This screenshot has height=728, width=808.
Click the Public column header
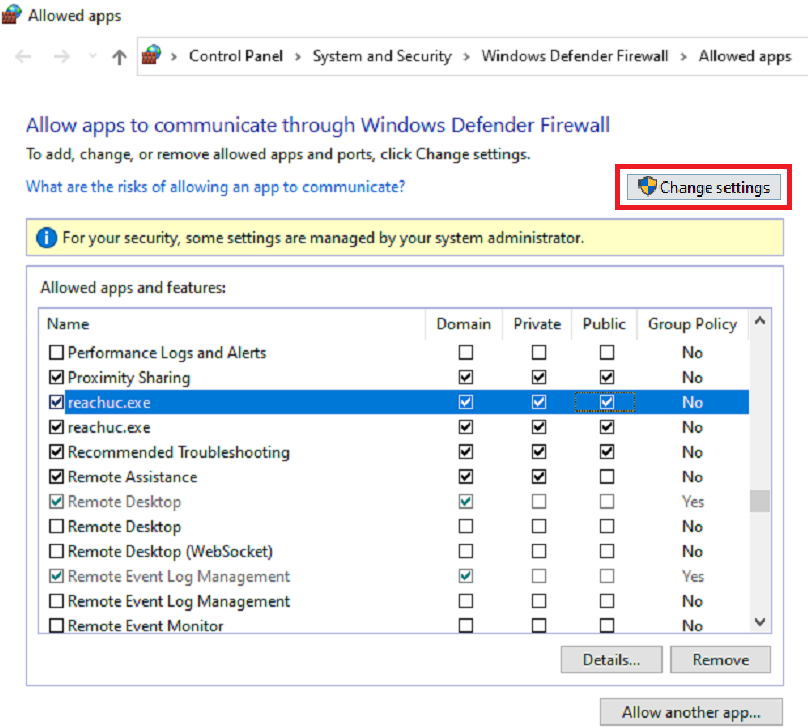click(604, 324)
